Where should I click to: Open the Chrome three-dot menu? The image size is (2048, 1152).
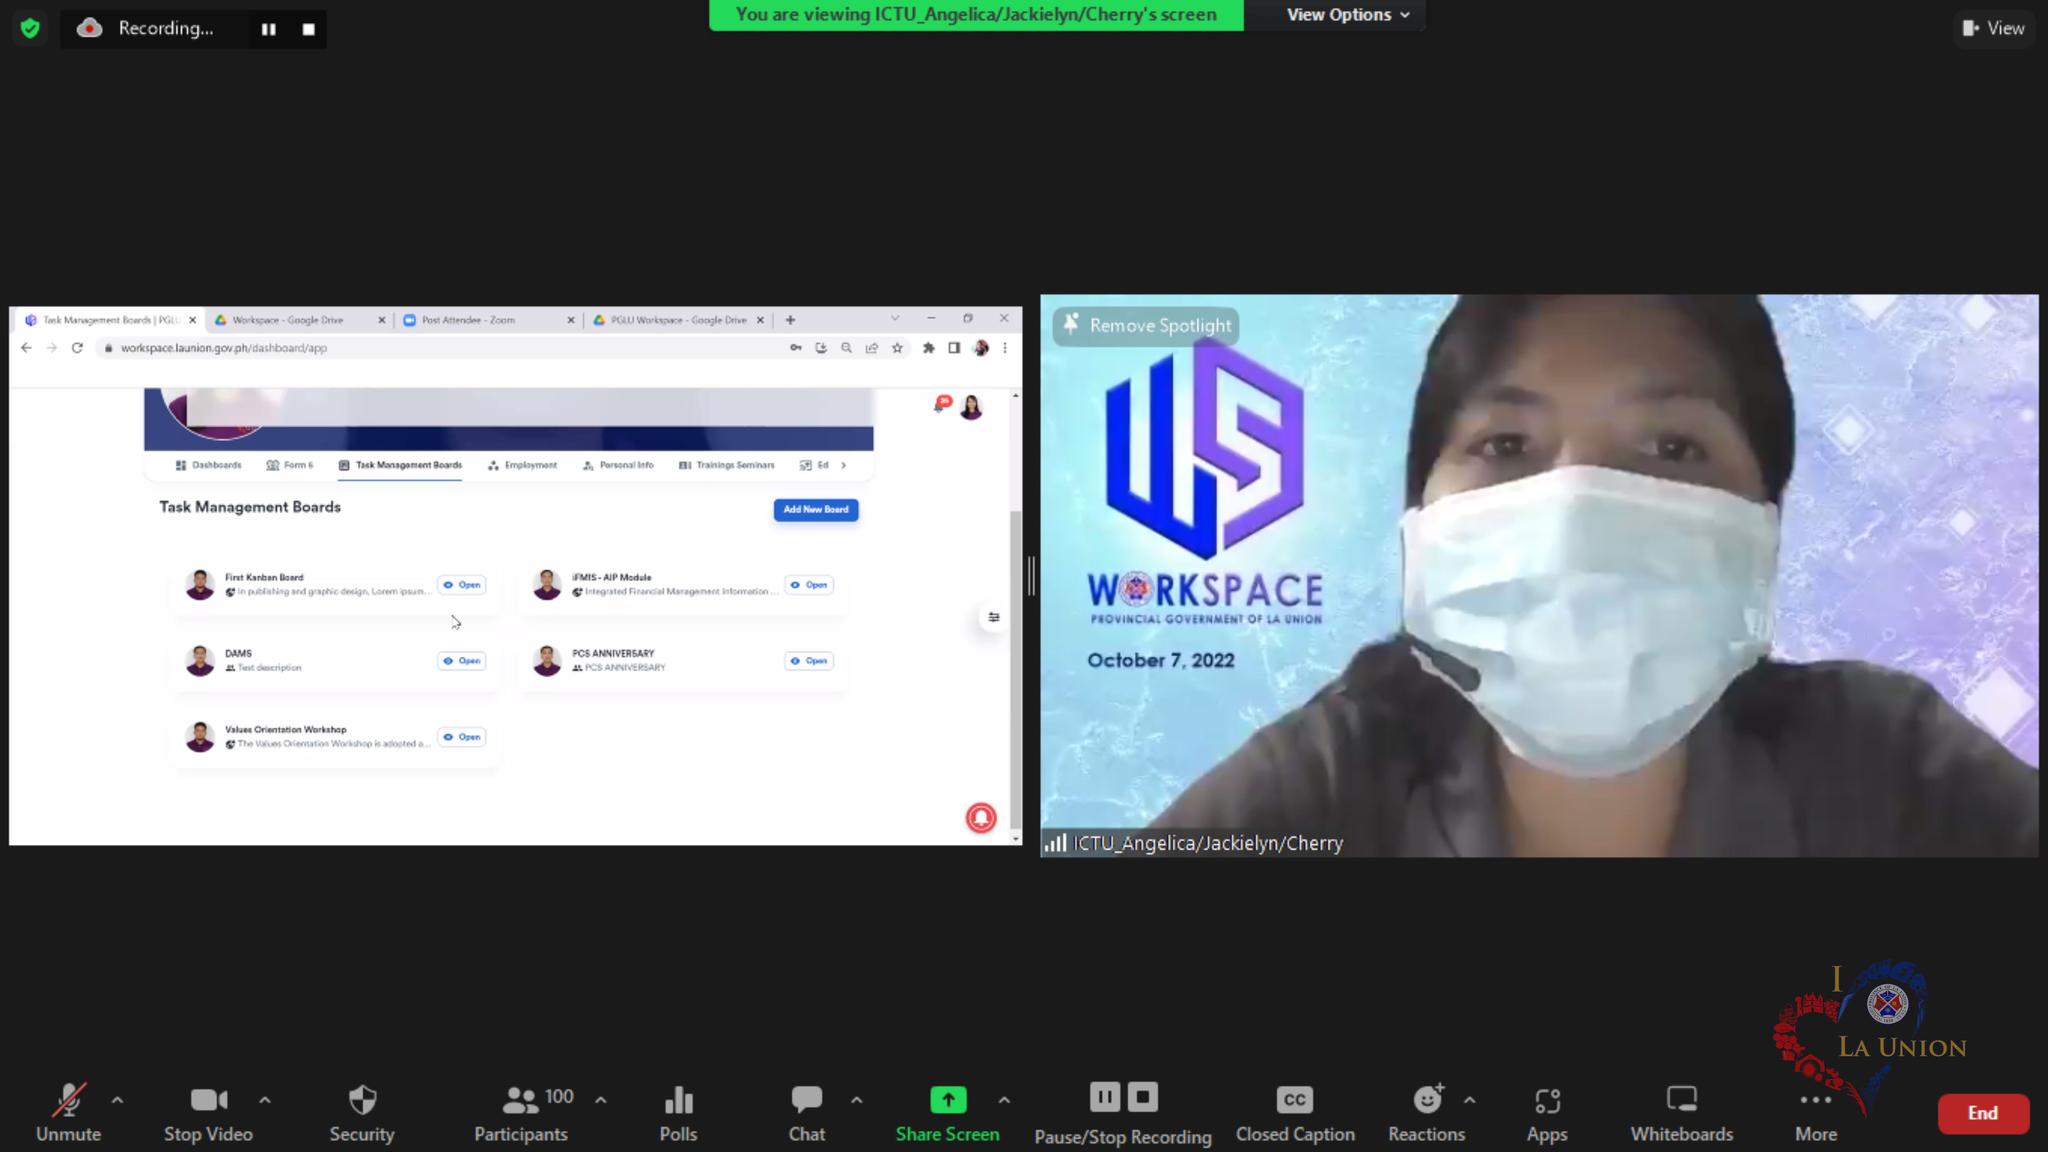[x=1005, y=348]
